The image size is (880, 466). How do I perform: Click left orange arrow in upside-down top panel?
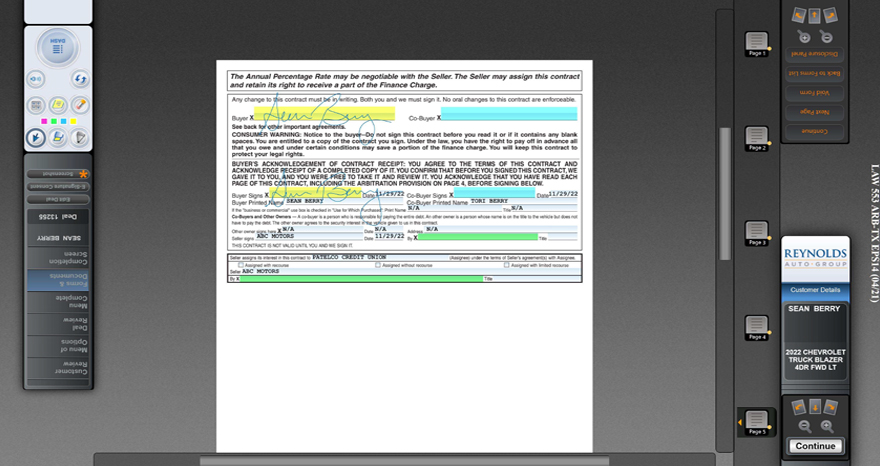(x=799, y=15)
